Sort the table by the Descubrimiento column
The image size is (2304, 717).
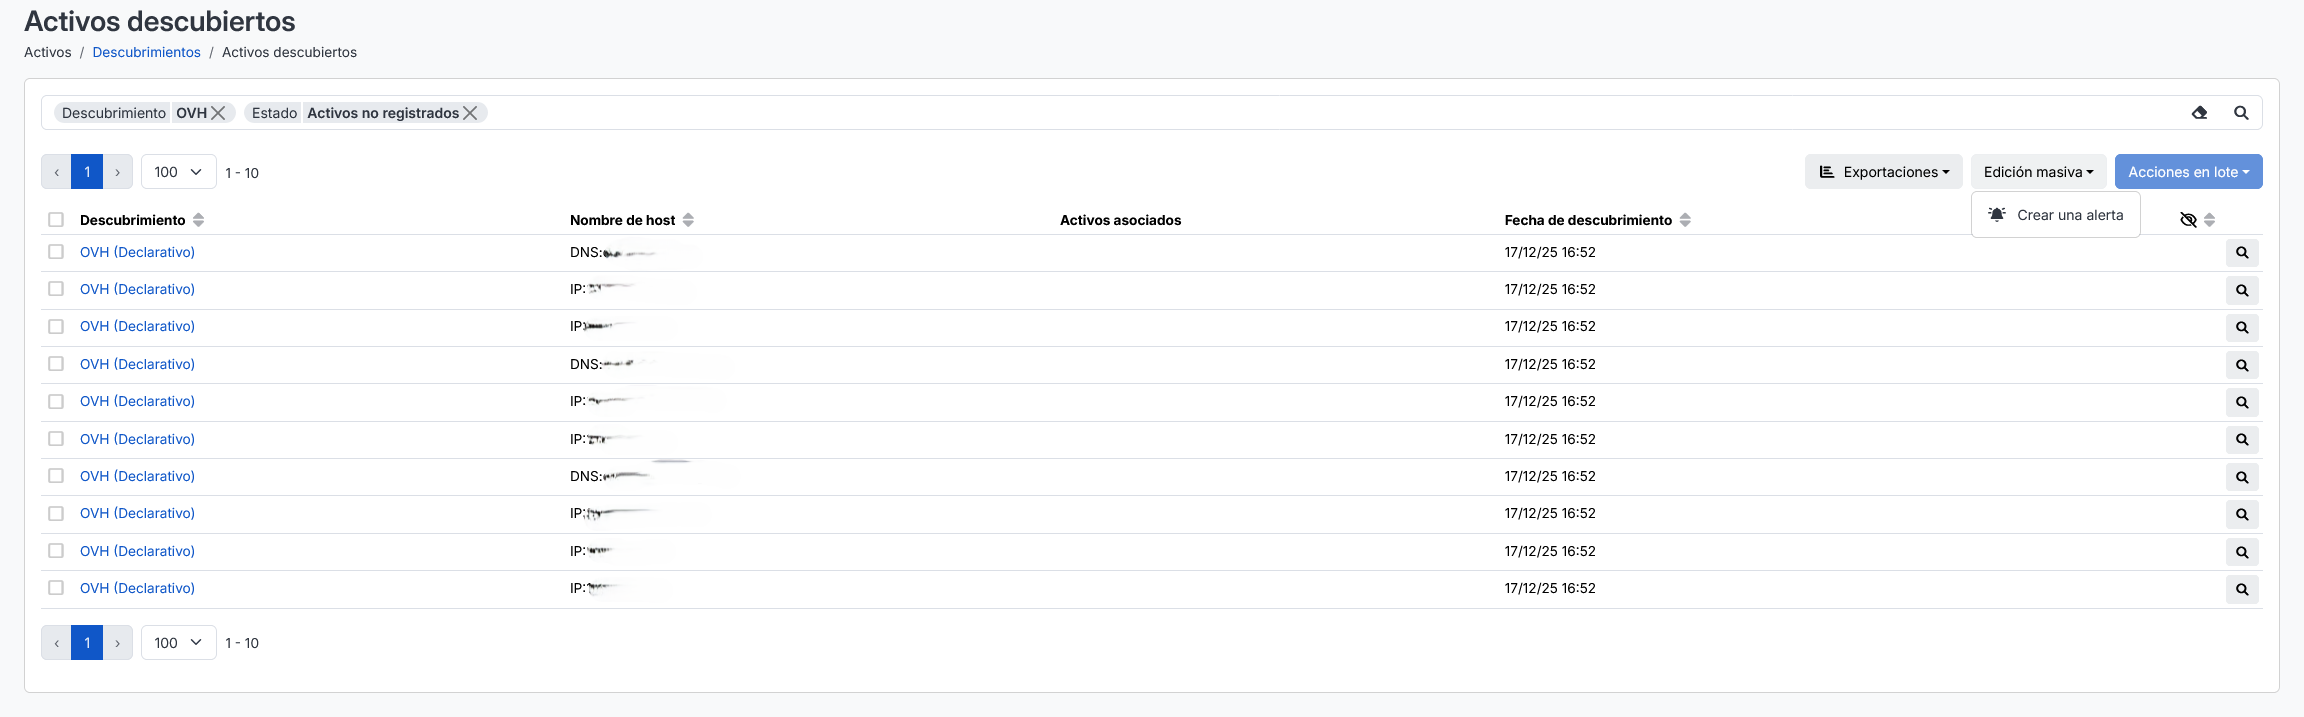coord(198,220)
